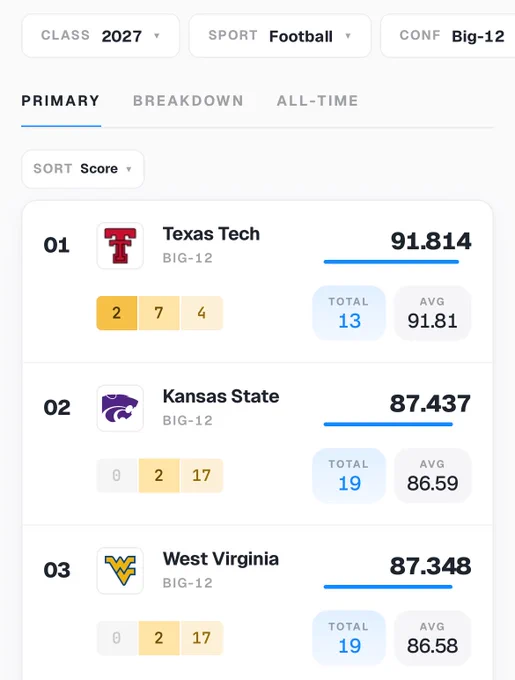This screenshot has height=680, width=515.
Task: Open the West Virginia team name link
Action: 221,559
